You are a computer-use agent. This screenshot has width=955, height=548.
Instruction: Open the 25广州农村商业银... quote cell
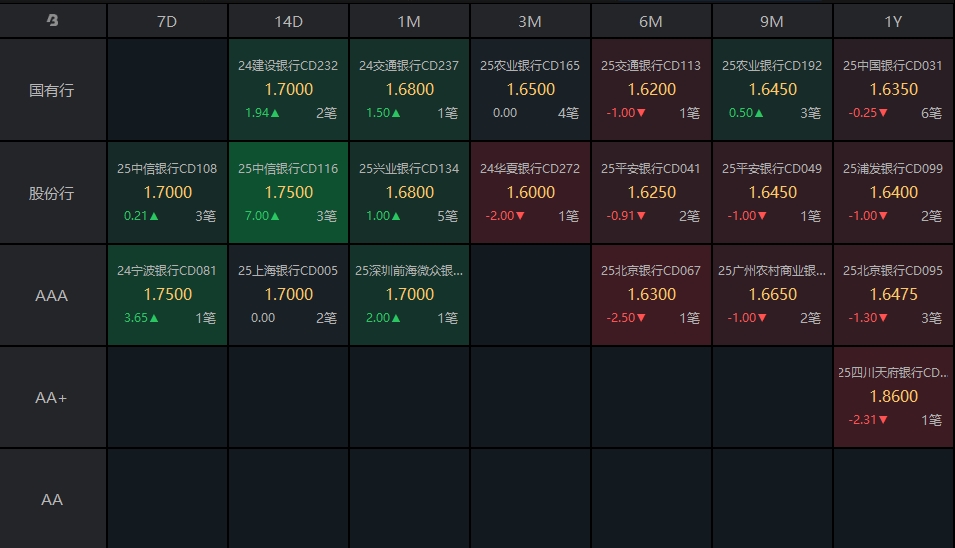tap(772, 295)
